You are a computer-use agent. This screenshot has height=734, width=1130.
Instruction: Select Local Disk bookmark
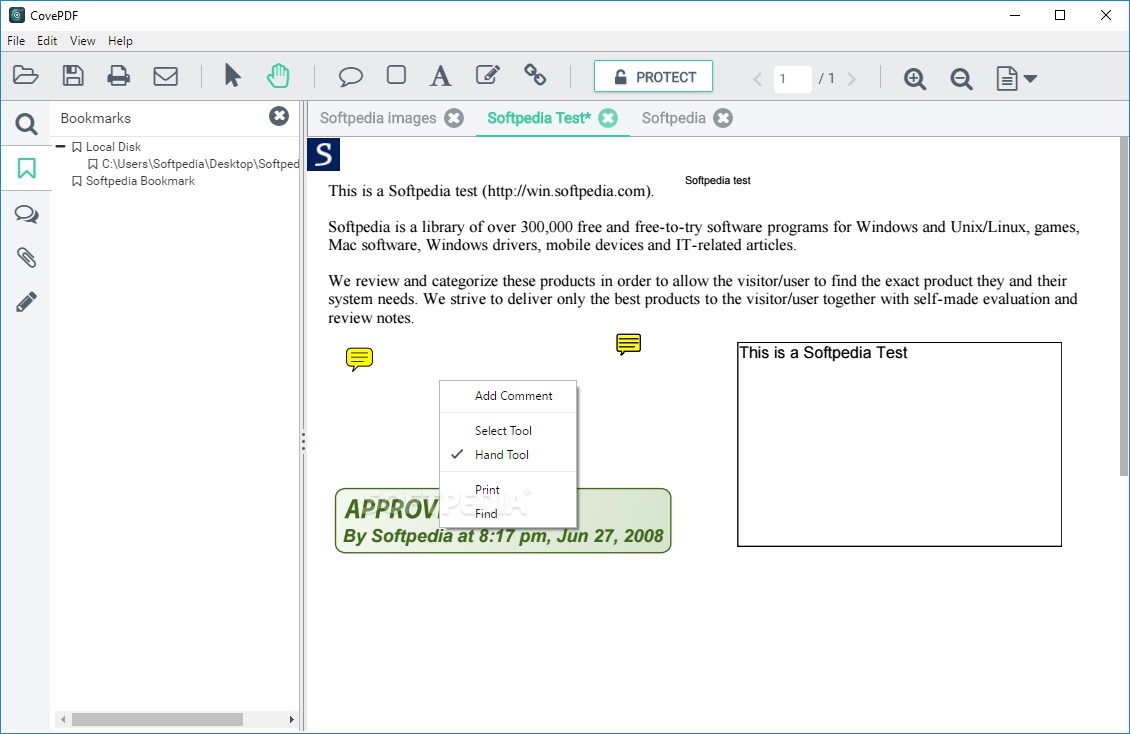[113, 147]
